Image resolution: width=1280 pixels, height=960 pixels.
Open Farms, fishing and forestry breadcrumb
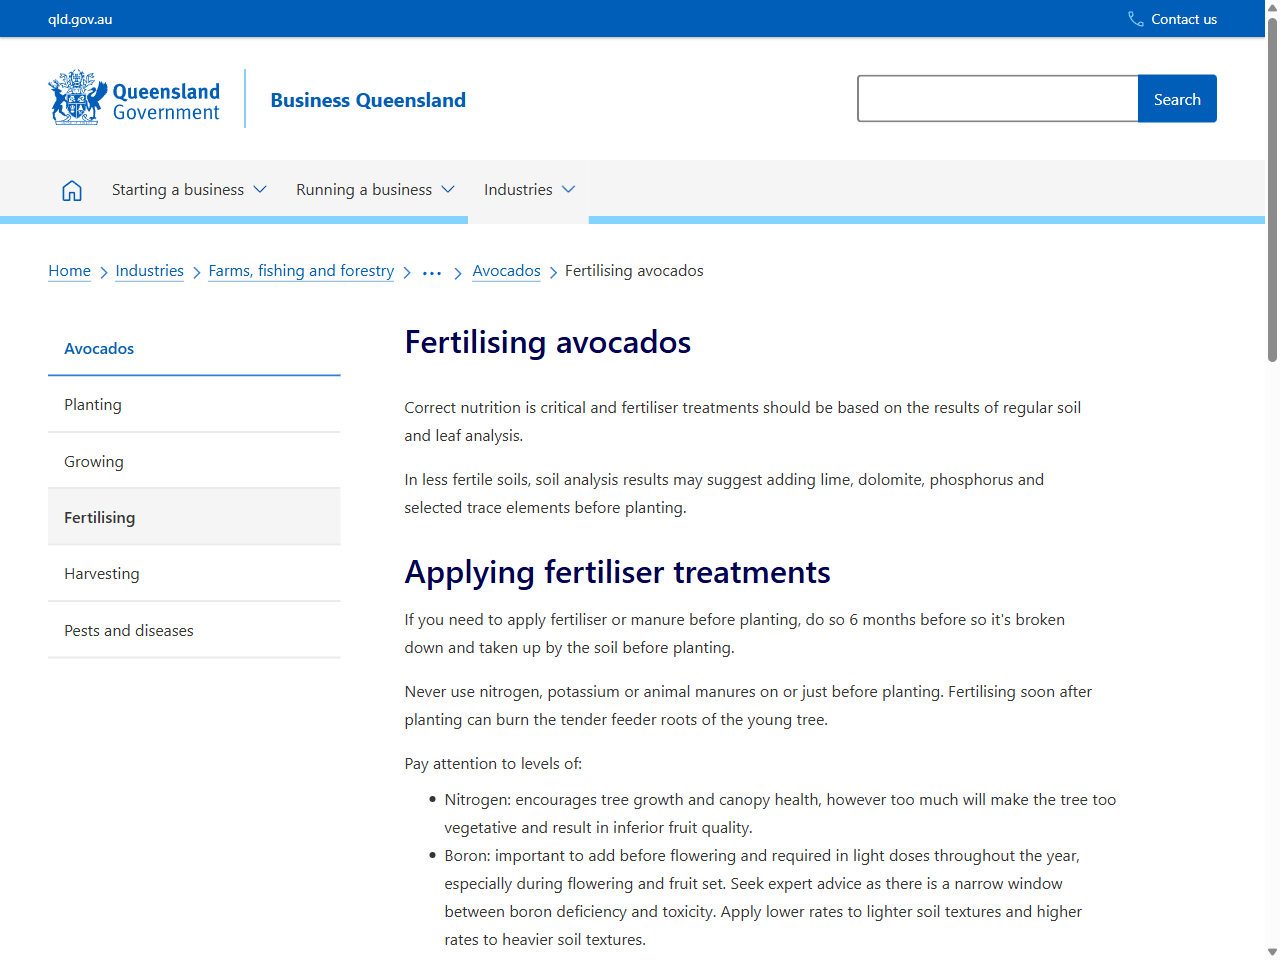[301, 270]
